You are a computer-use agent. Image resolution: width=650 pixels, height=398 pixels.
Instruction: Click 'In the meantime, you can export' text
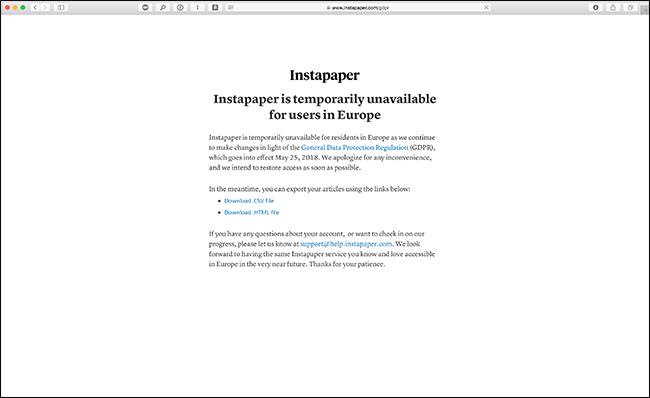pyautogui.click(x=309, y=189)
